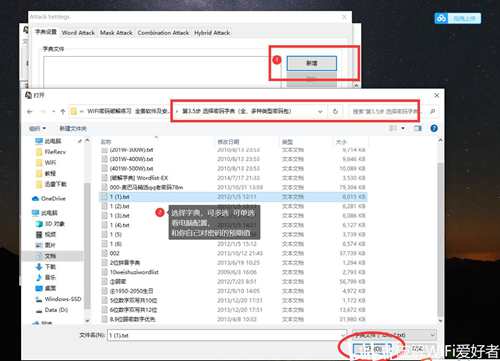This screenshot has height=361, width=500.
Task: Select the 音乐 music folder in sidebar
Action: 46,277
